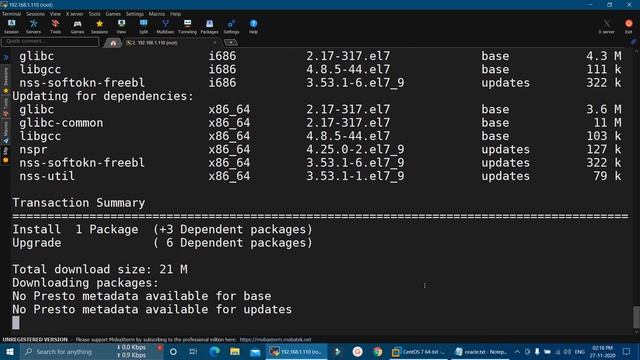Show hidden system tray icons
Viewport: 640px width, 360px height.
tap(517, 351)
